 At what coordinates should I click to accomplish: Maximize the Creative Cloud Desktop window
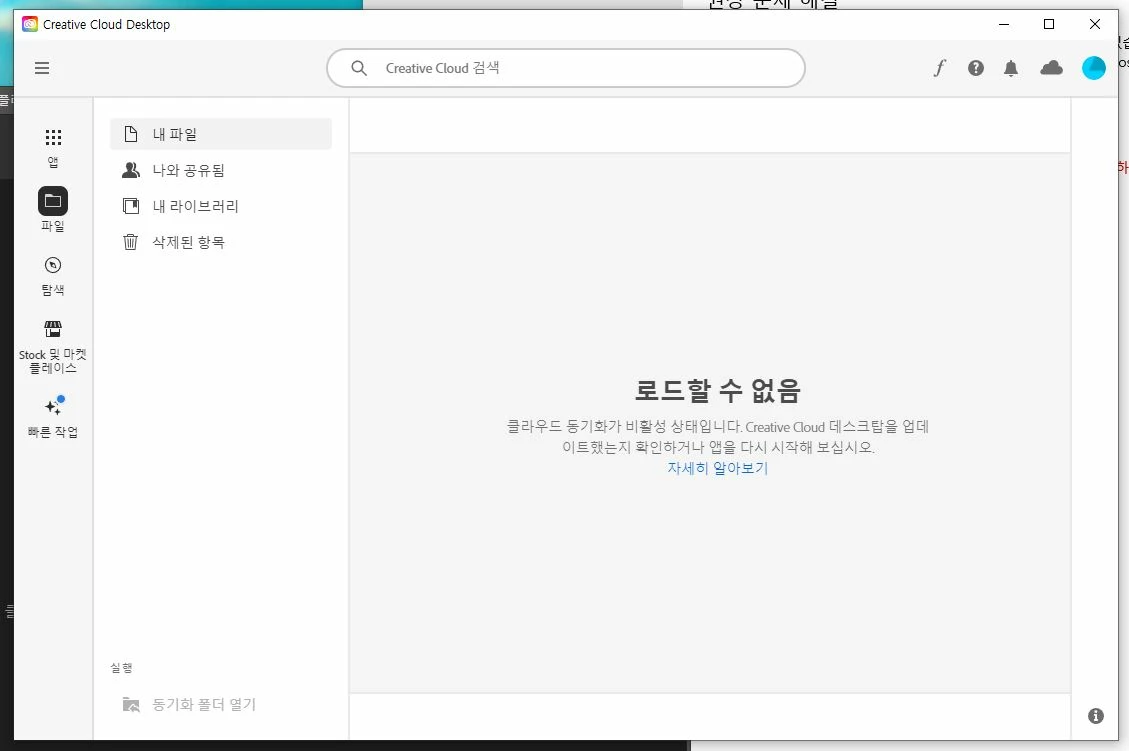1049,24
